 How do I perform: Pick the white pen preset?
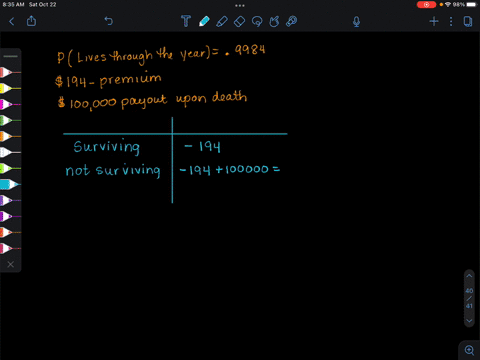point(10,152)
